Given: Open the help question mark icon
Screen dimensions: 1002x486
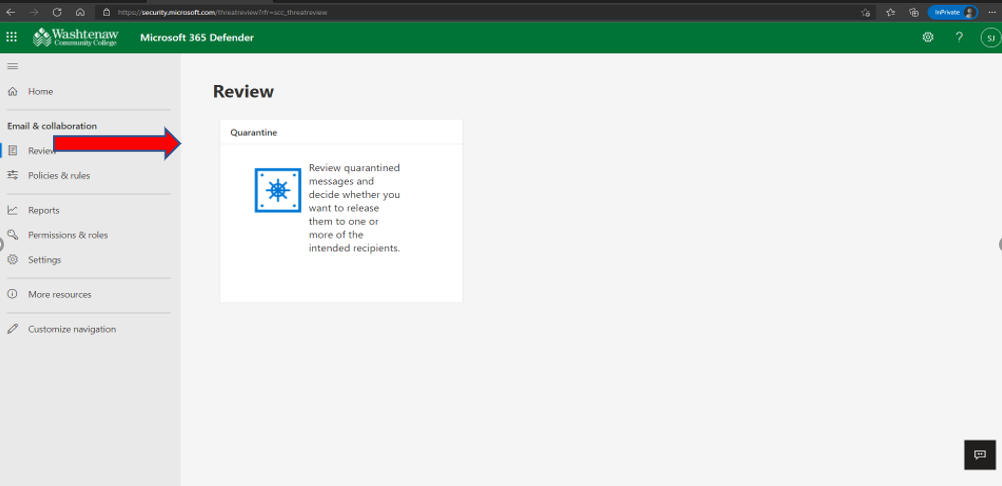Looking at the screenshot, I should [959, 38].
